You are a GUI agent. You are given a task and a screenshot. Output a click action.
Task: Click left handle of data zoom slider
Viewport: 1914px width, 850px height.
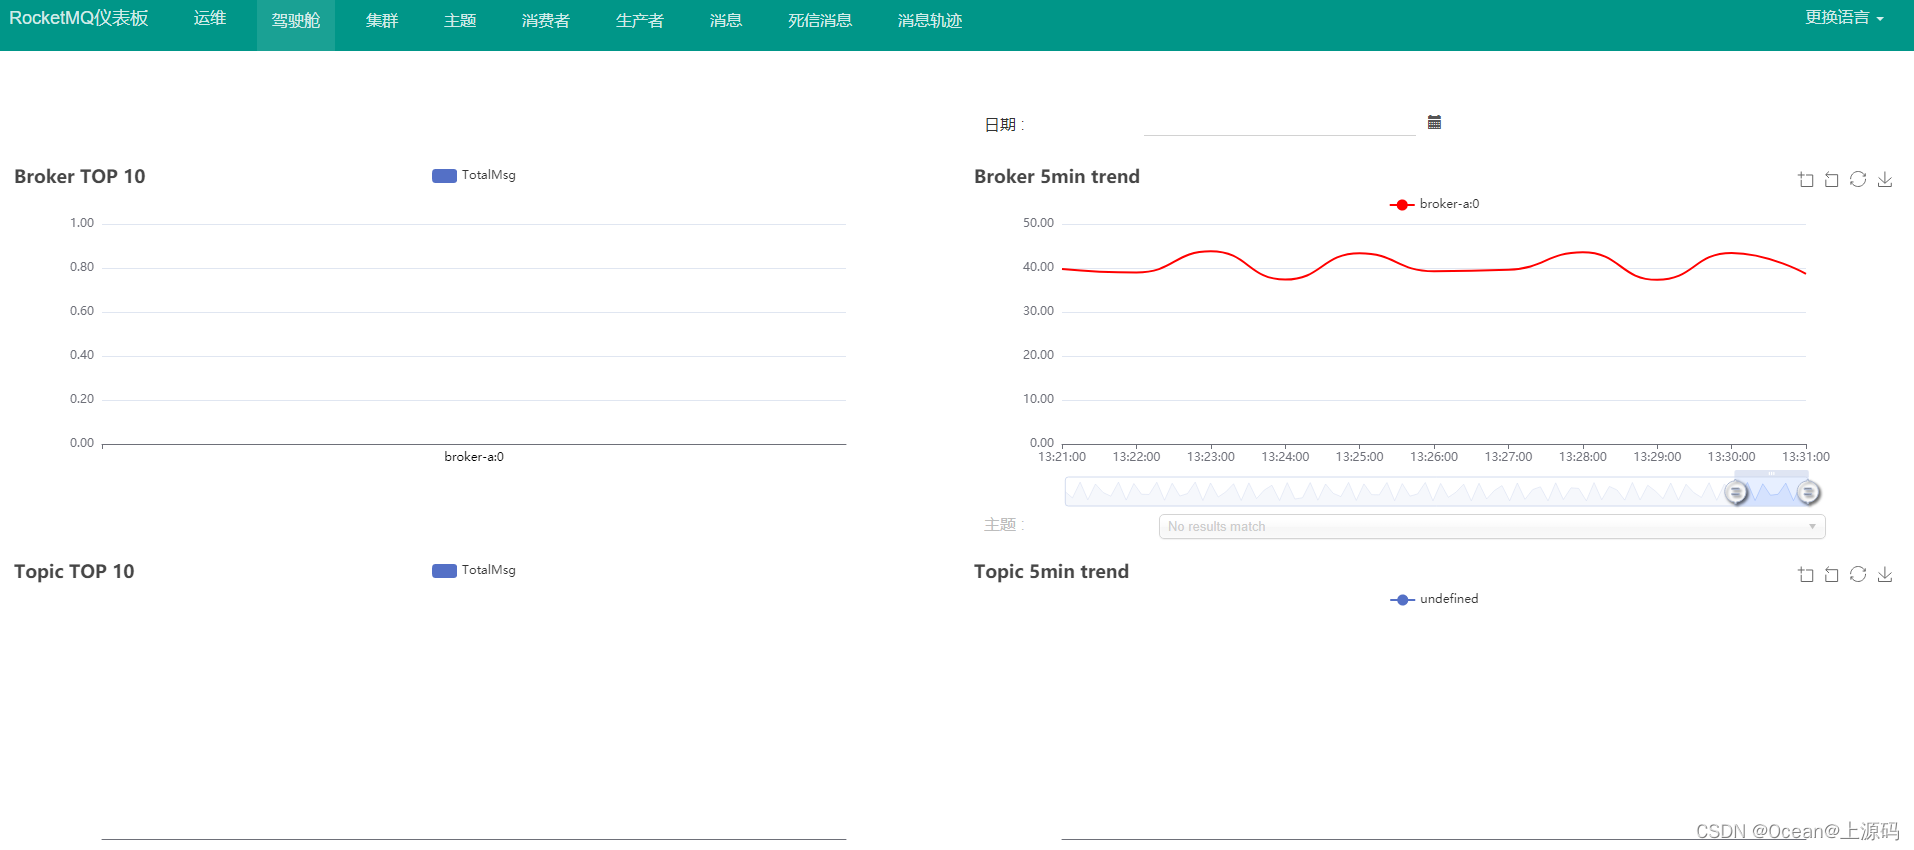(1736, 492)
